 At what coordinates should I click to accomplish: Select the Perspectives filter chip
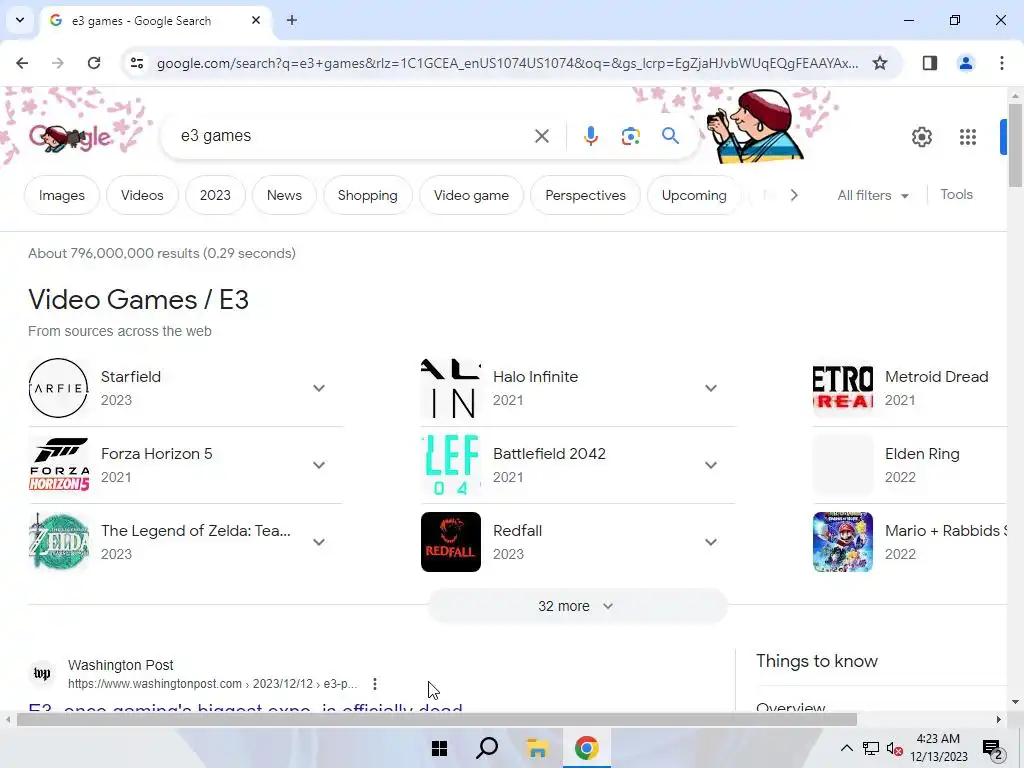(x=585, y=195)
